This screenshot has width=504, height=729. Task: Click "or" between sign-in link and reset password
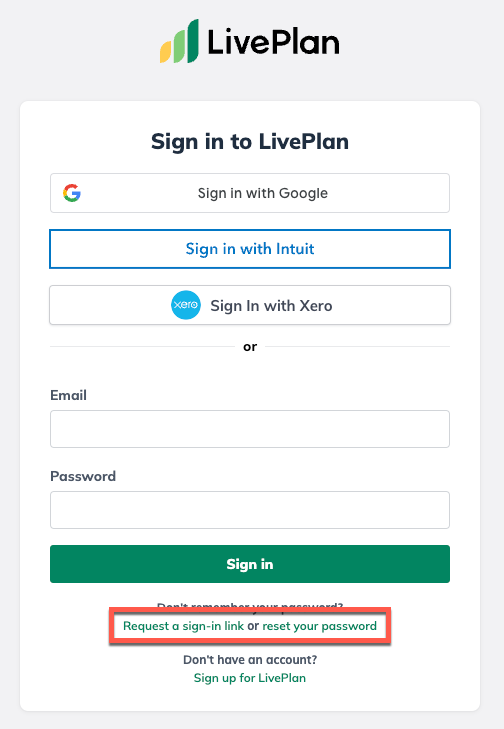253,626
